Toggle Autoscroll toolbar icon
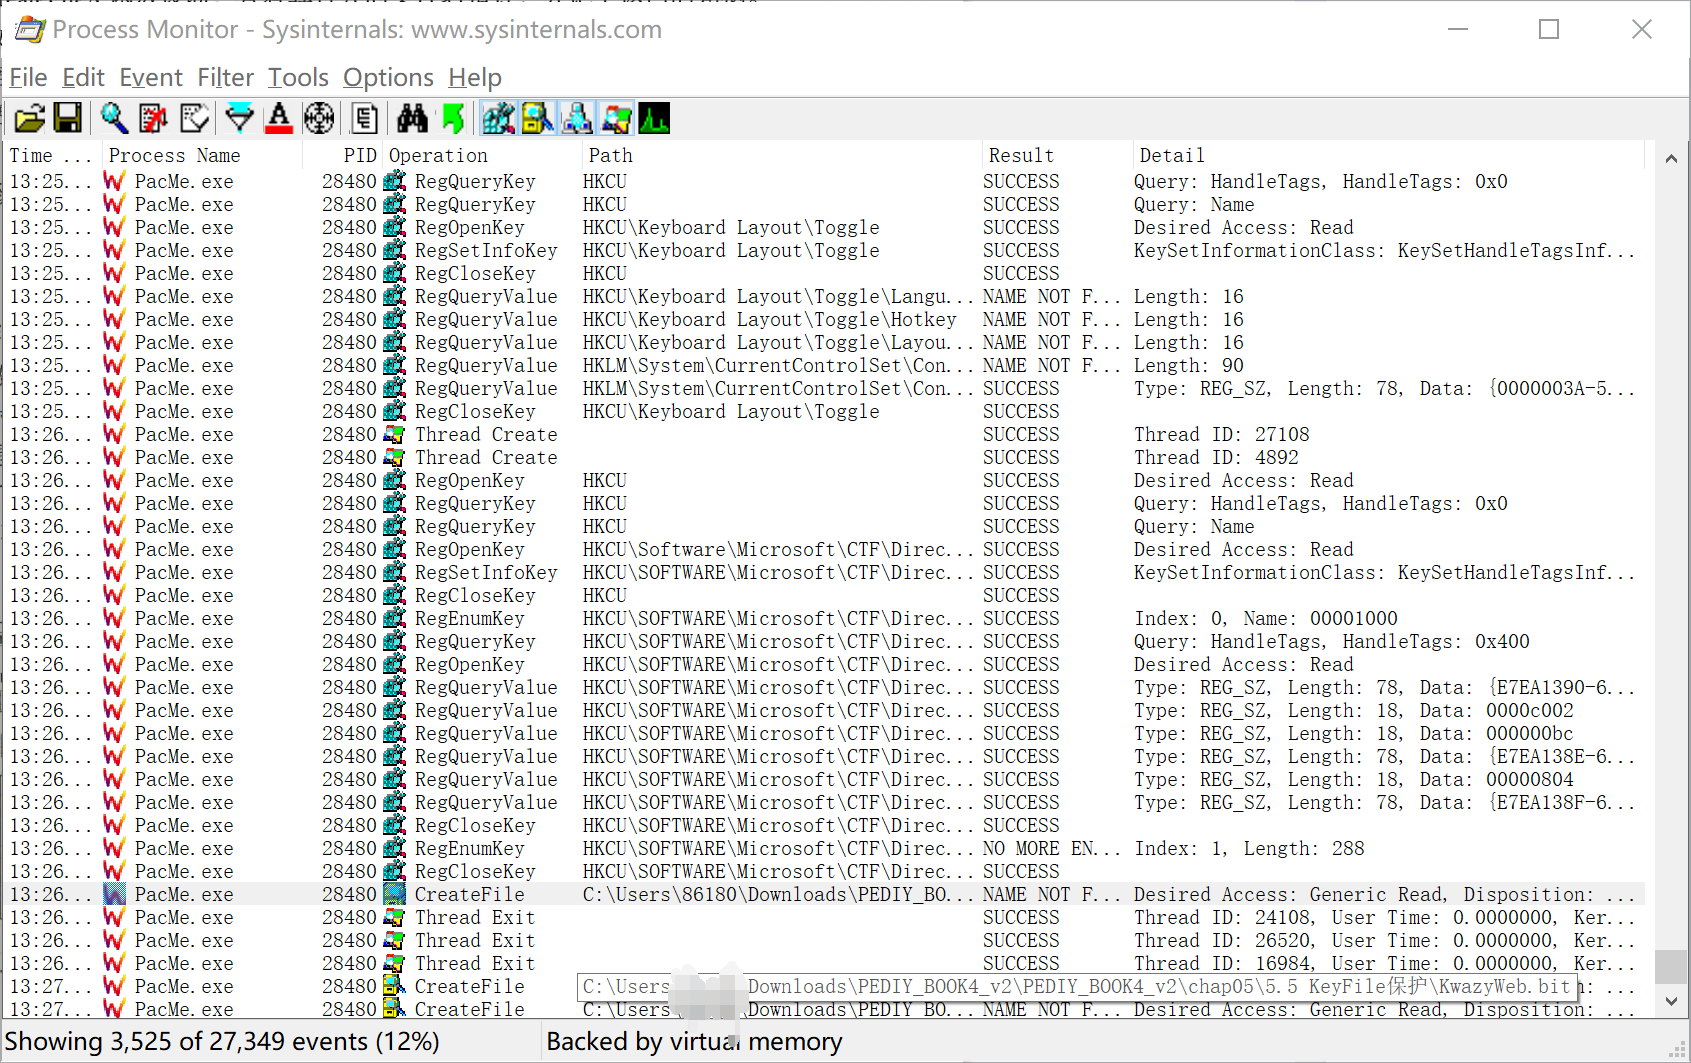 pos(153,119)
